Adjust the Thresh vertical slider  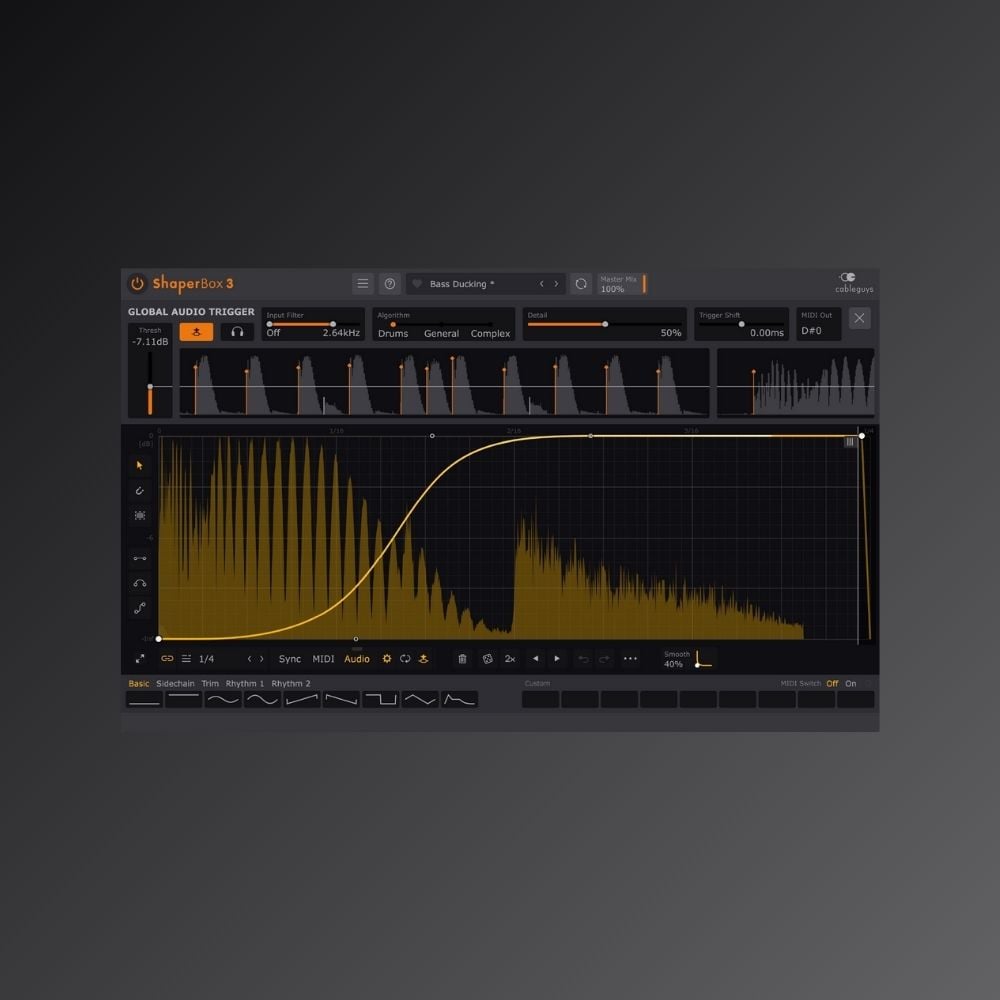[150, 386]
